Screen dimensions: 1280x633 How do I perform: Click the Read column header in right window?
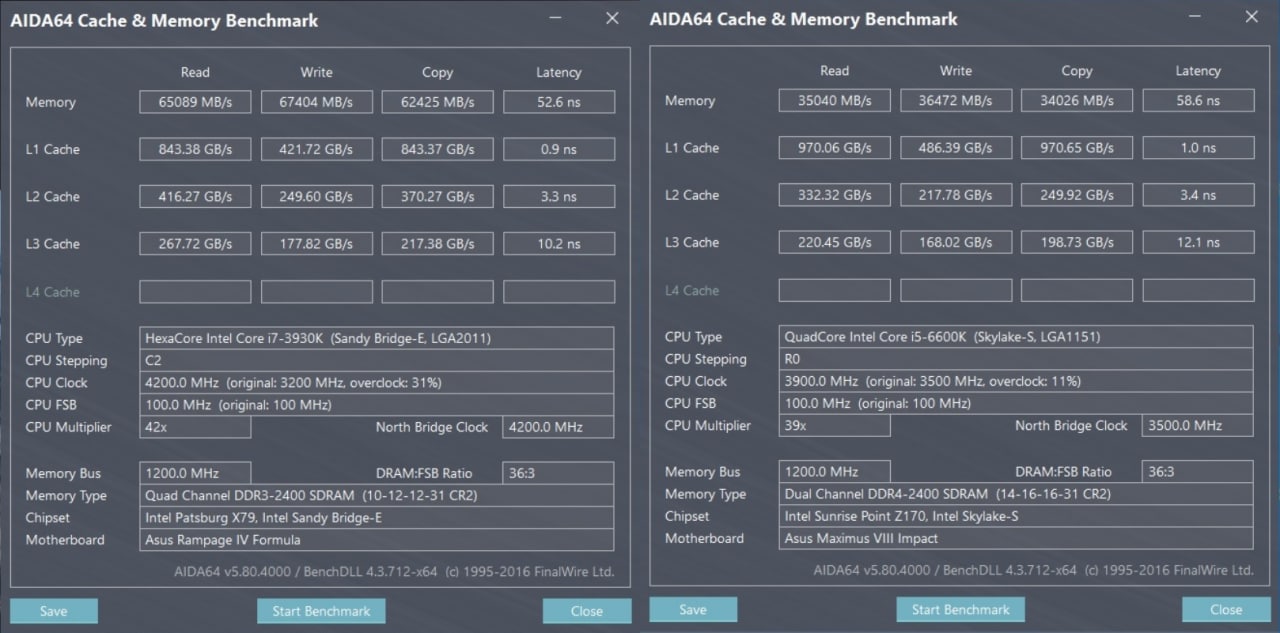[834, 70]
